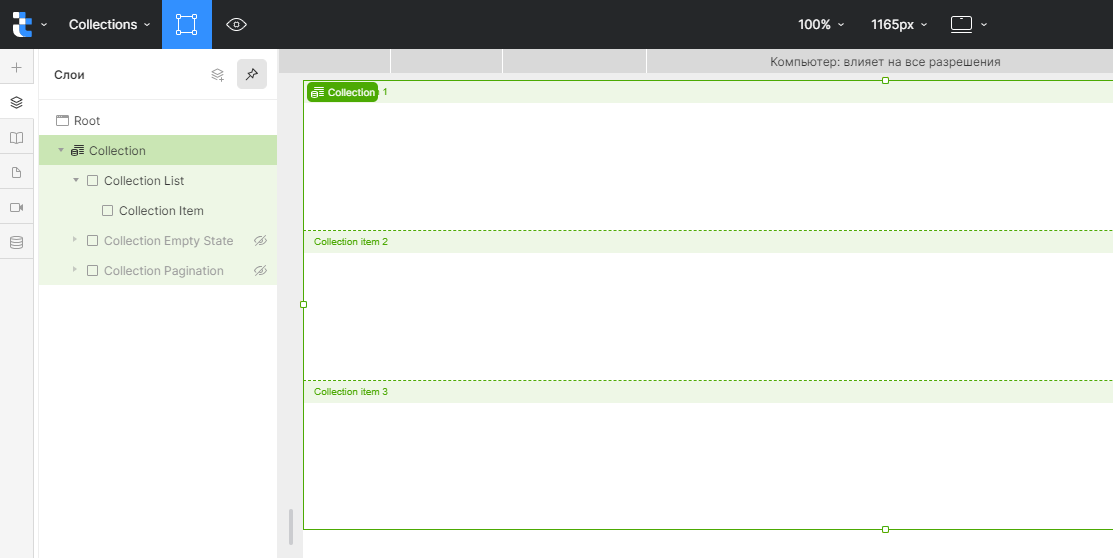Click the Root window icon

point(62,121)
